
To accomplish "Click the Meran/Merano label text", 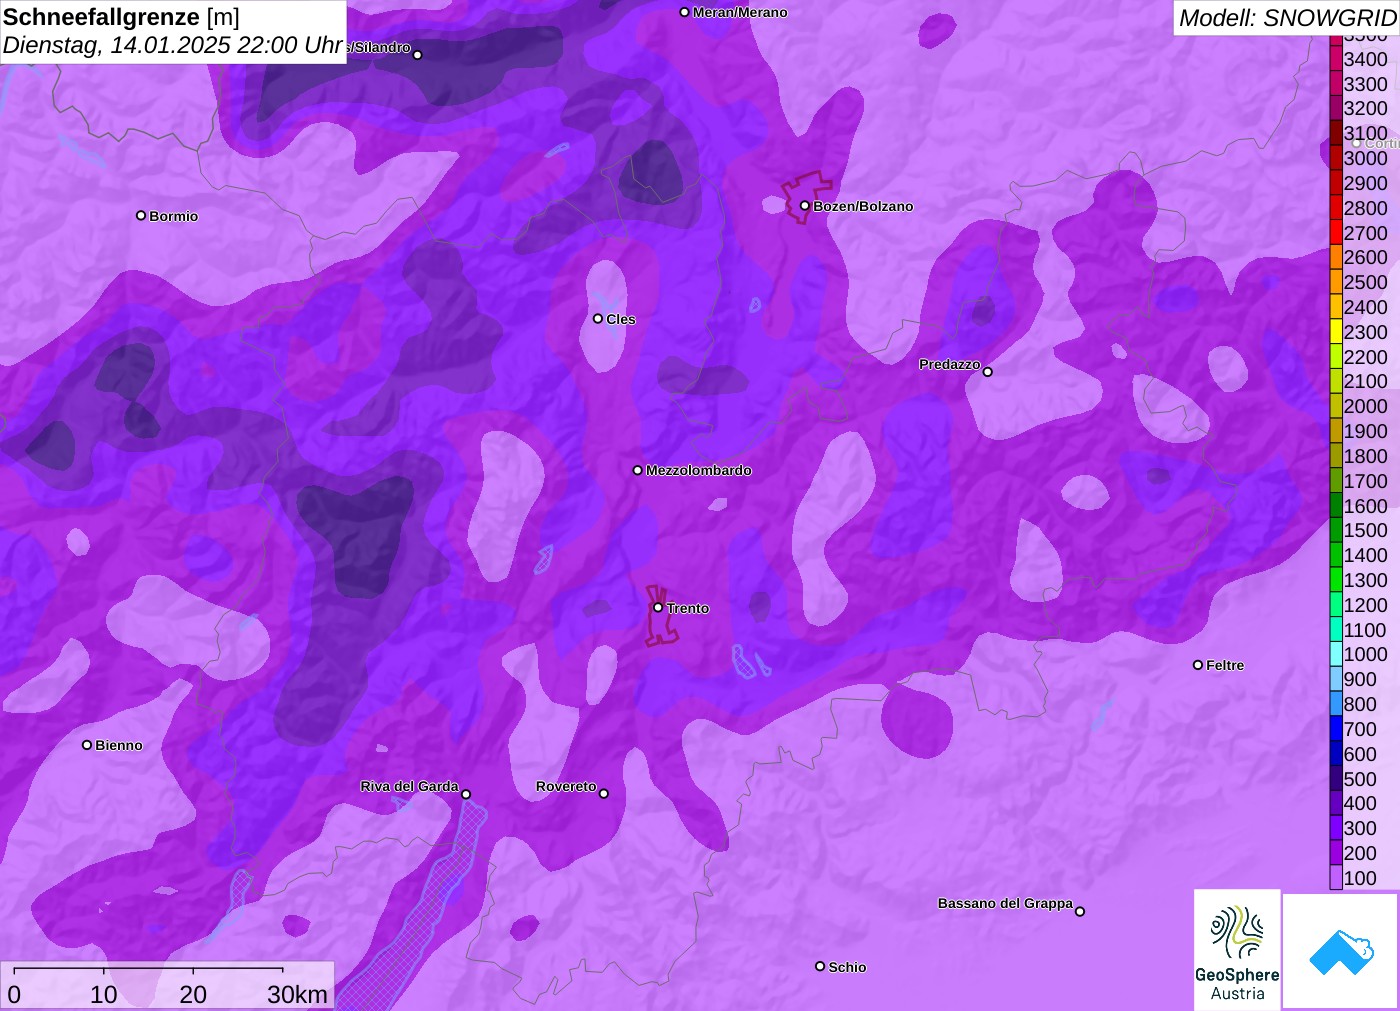I will coord(740,12).
